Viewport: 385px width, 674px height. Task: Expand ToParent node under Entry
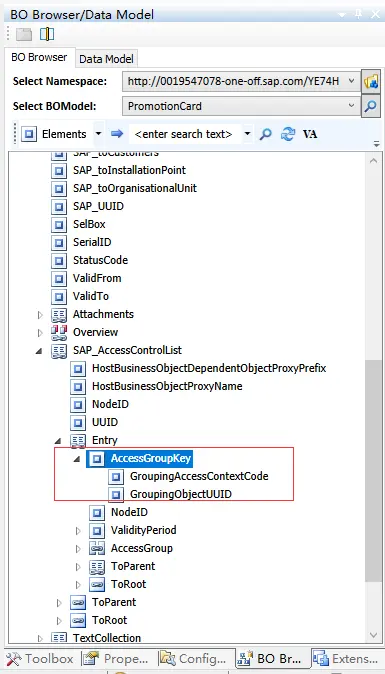click(78, 567)
